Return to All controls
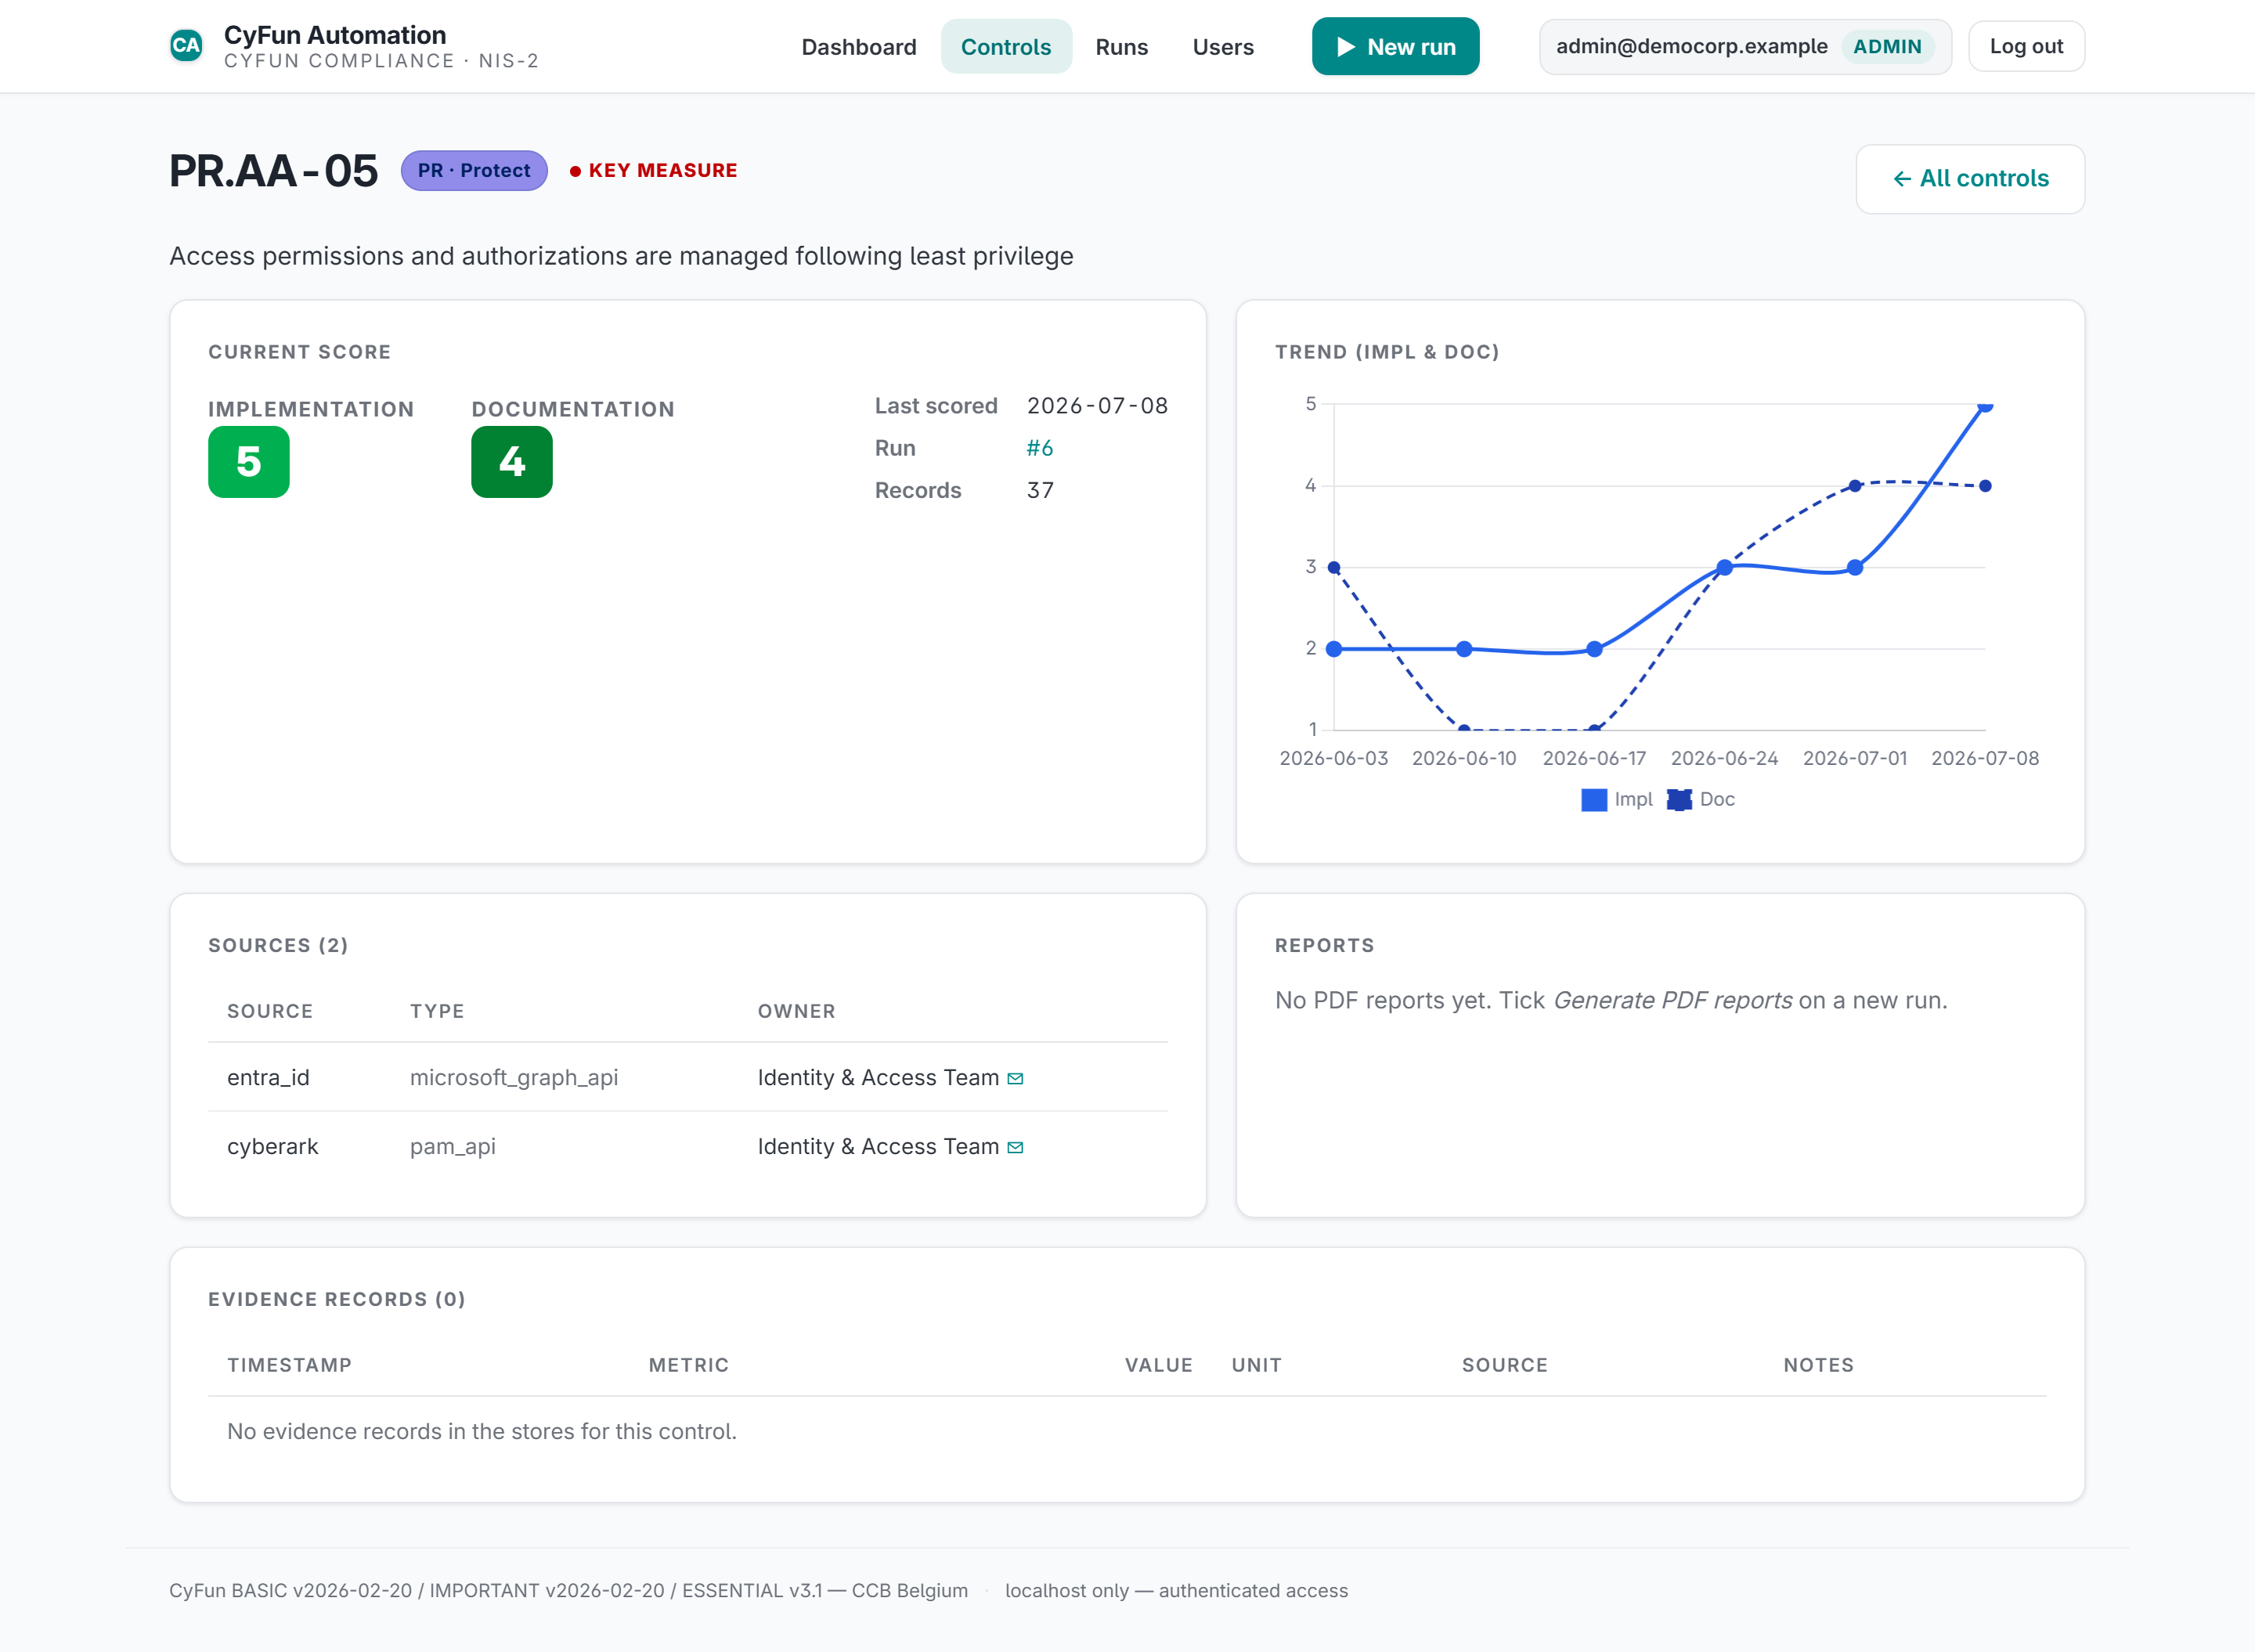Screen dimensions: 2255x1652 [x=1970, y=179]
